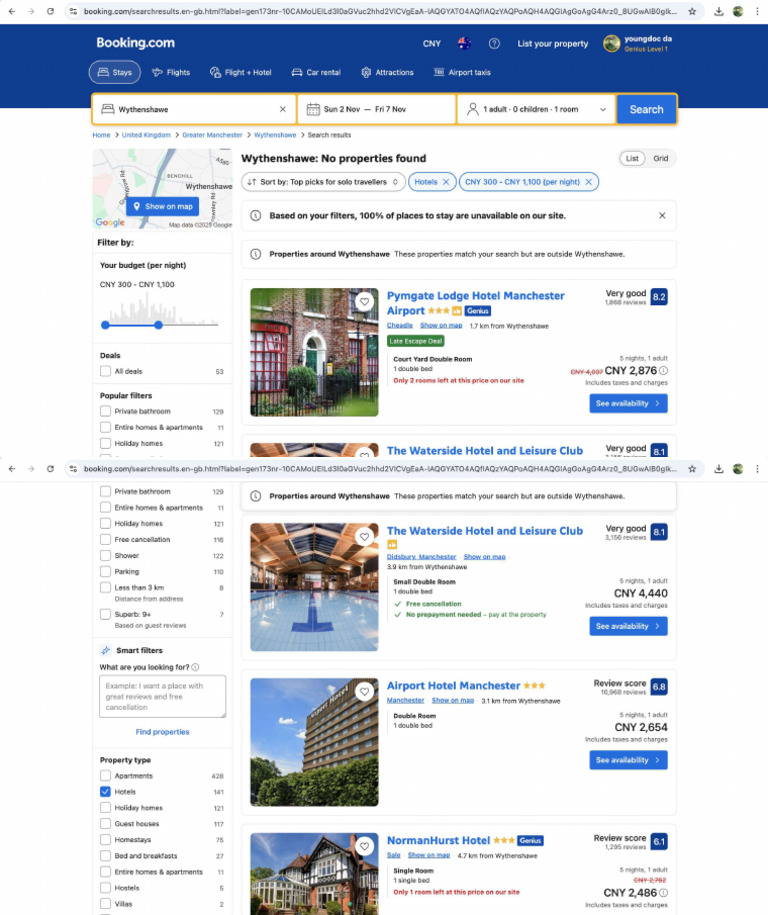The width and height of the screenshot is (768, 915).
Task: Click budget slider minimum handle
Action: point(105,325)
